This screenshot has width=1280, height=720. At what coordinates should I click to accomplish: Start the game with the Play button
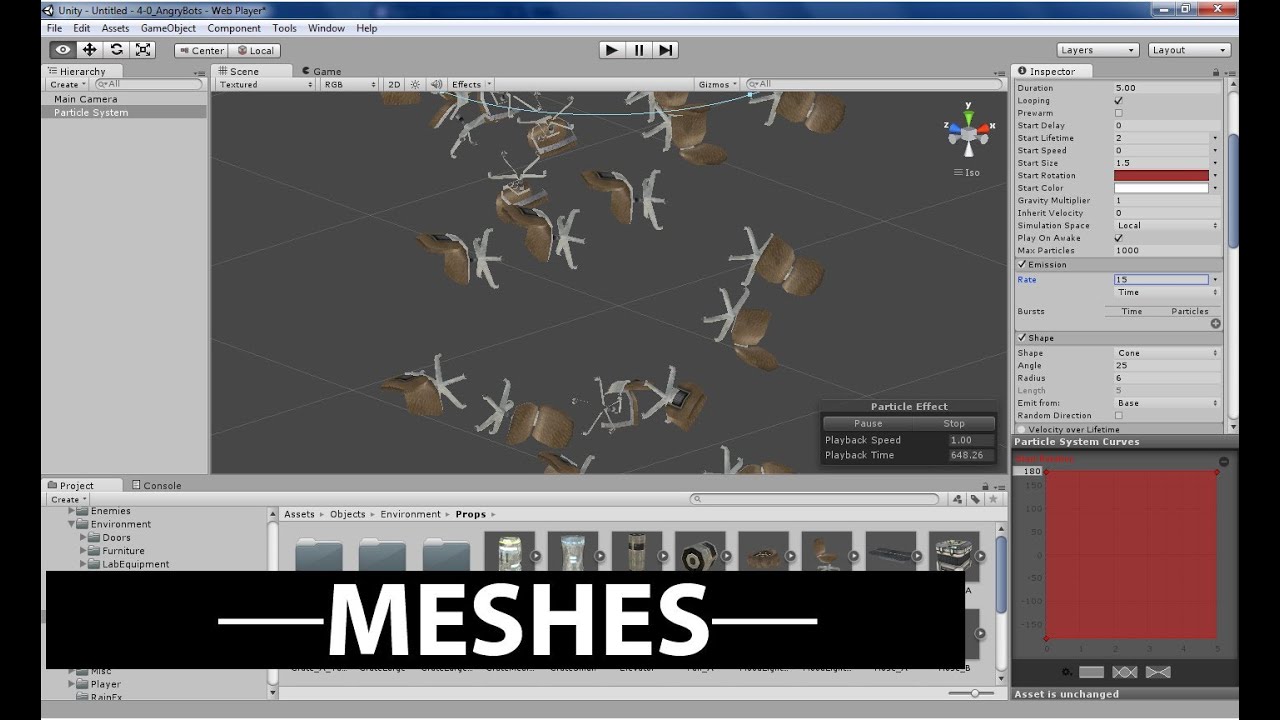pyautogui.click(x=612, y=50)
